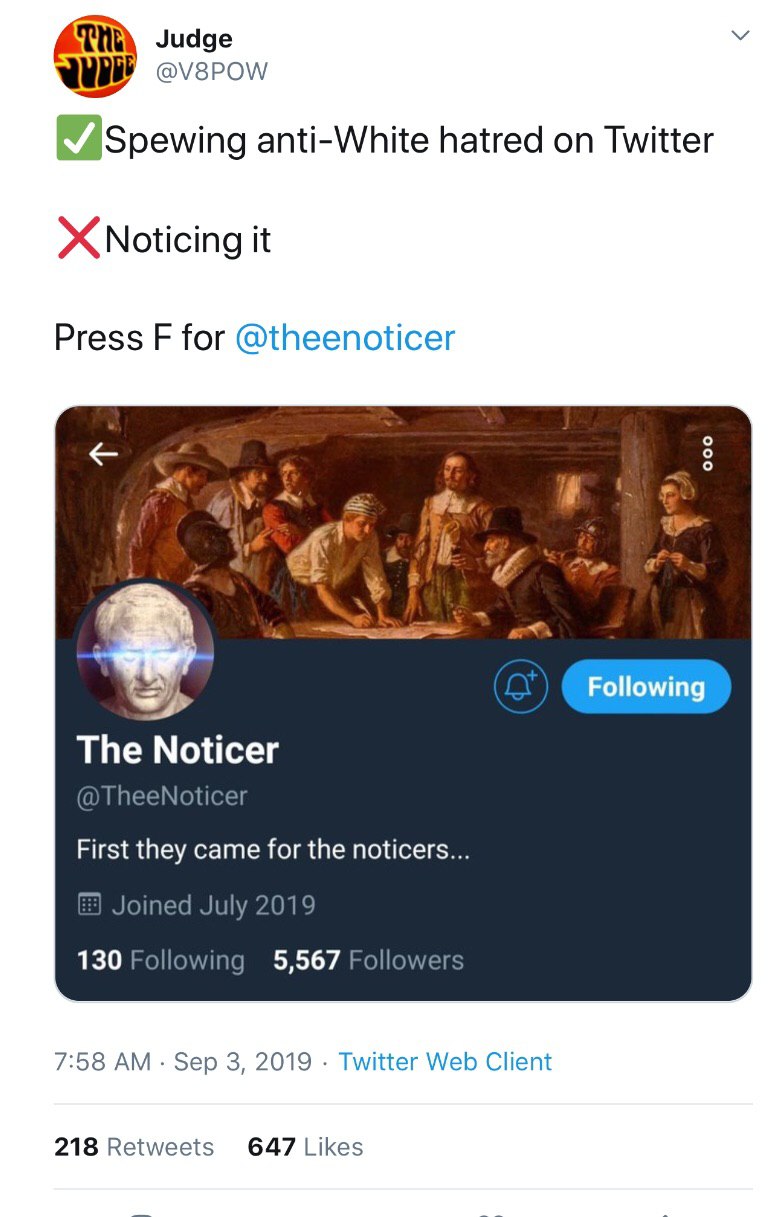Expand the tweet options chevron

point(740,37)
